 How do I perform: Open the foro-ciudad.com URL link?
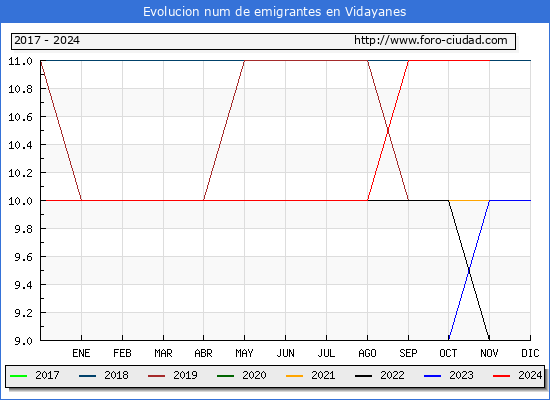(431, 40)
